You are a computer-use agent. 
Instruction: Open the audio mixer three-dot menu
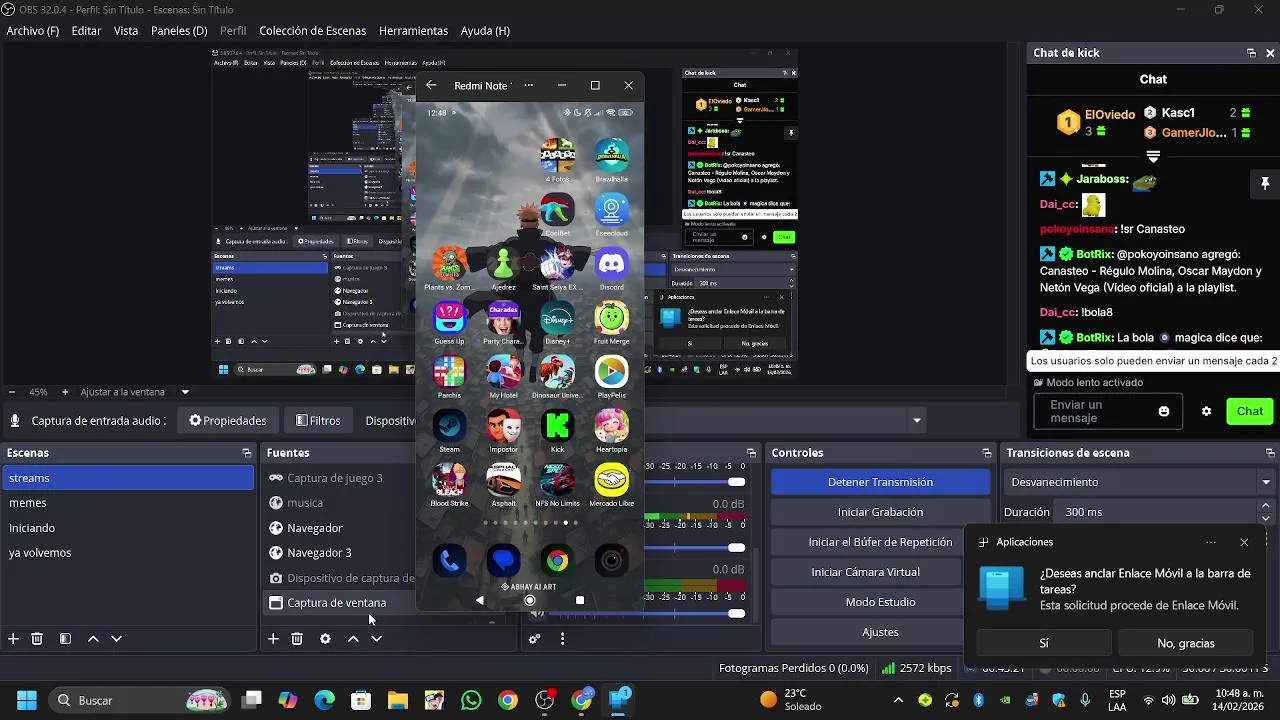[562, 639]
